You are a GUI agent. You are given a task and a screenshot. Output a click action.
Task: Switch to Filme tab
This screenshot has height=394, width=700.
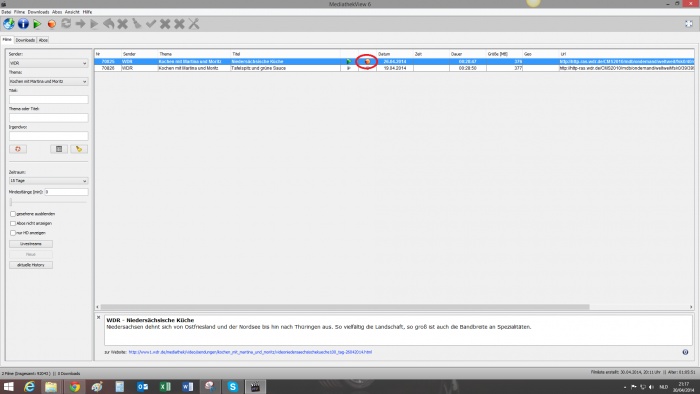(7, 40)
